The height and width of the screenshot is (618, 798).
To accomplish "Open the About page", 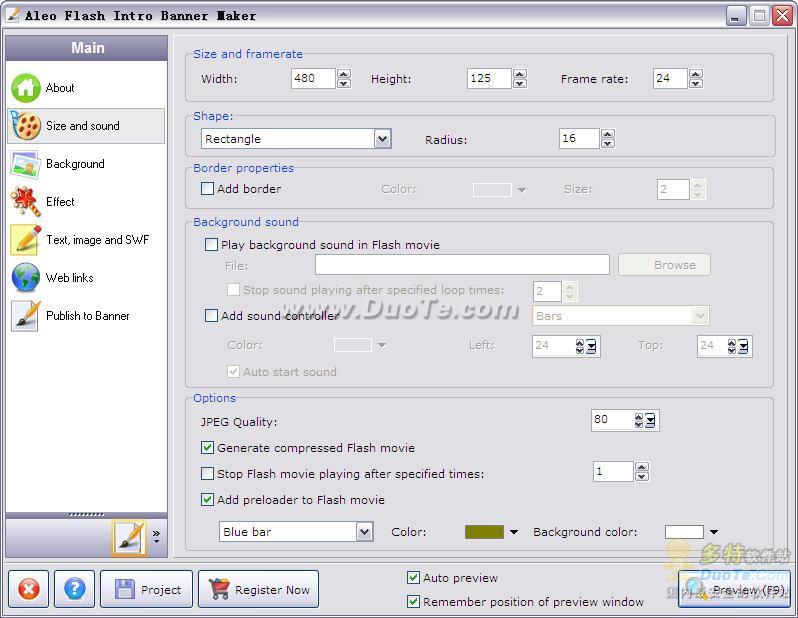I will point(60,88).
